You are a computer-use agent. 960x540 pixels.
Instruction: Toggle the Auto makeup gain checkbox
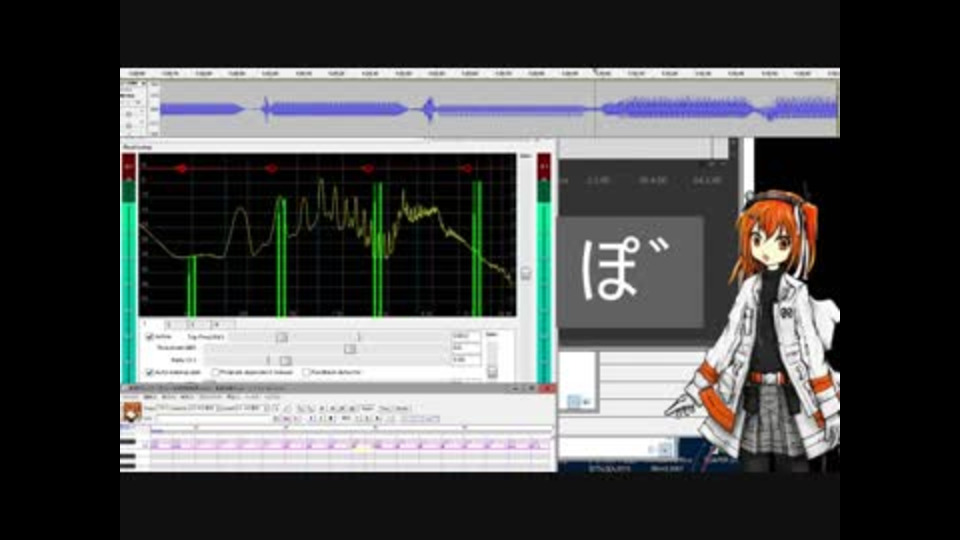point(149,372)
